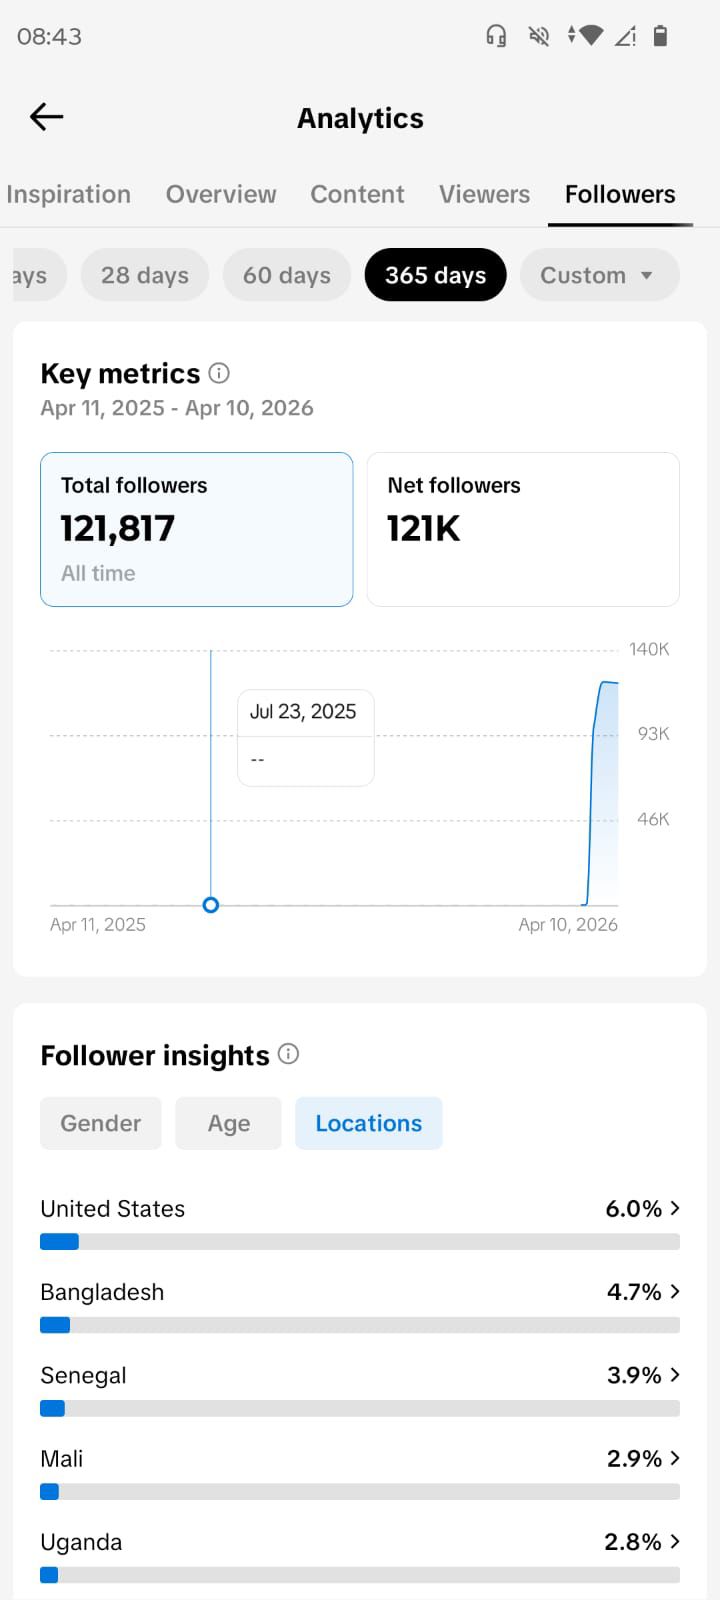Click the chart data point marker

click(x=211, y=905)
